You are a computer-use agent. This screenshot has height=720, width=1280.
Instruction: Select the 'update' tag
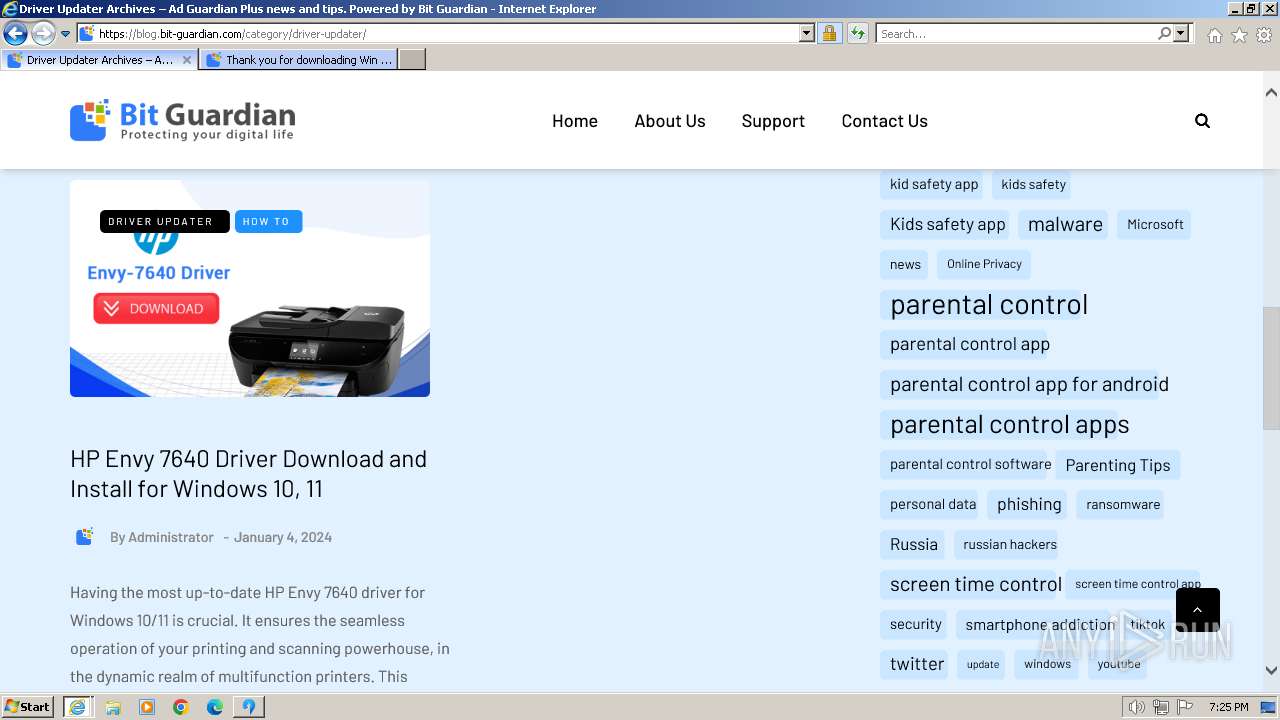[x=983, y=664]
